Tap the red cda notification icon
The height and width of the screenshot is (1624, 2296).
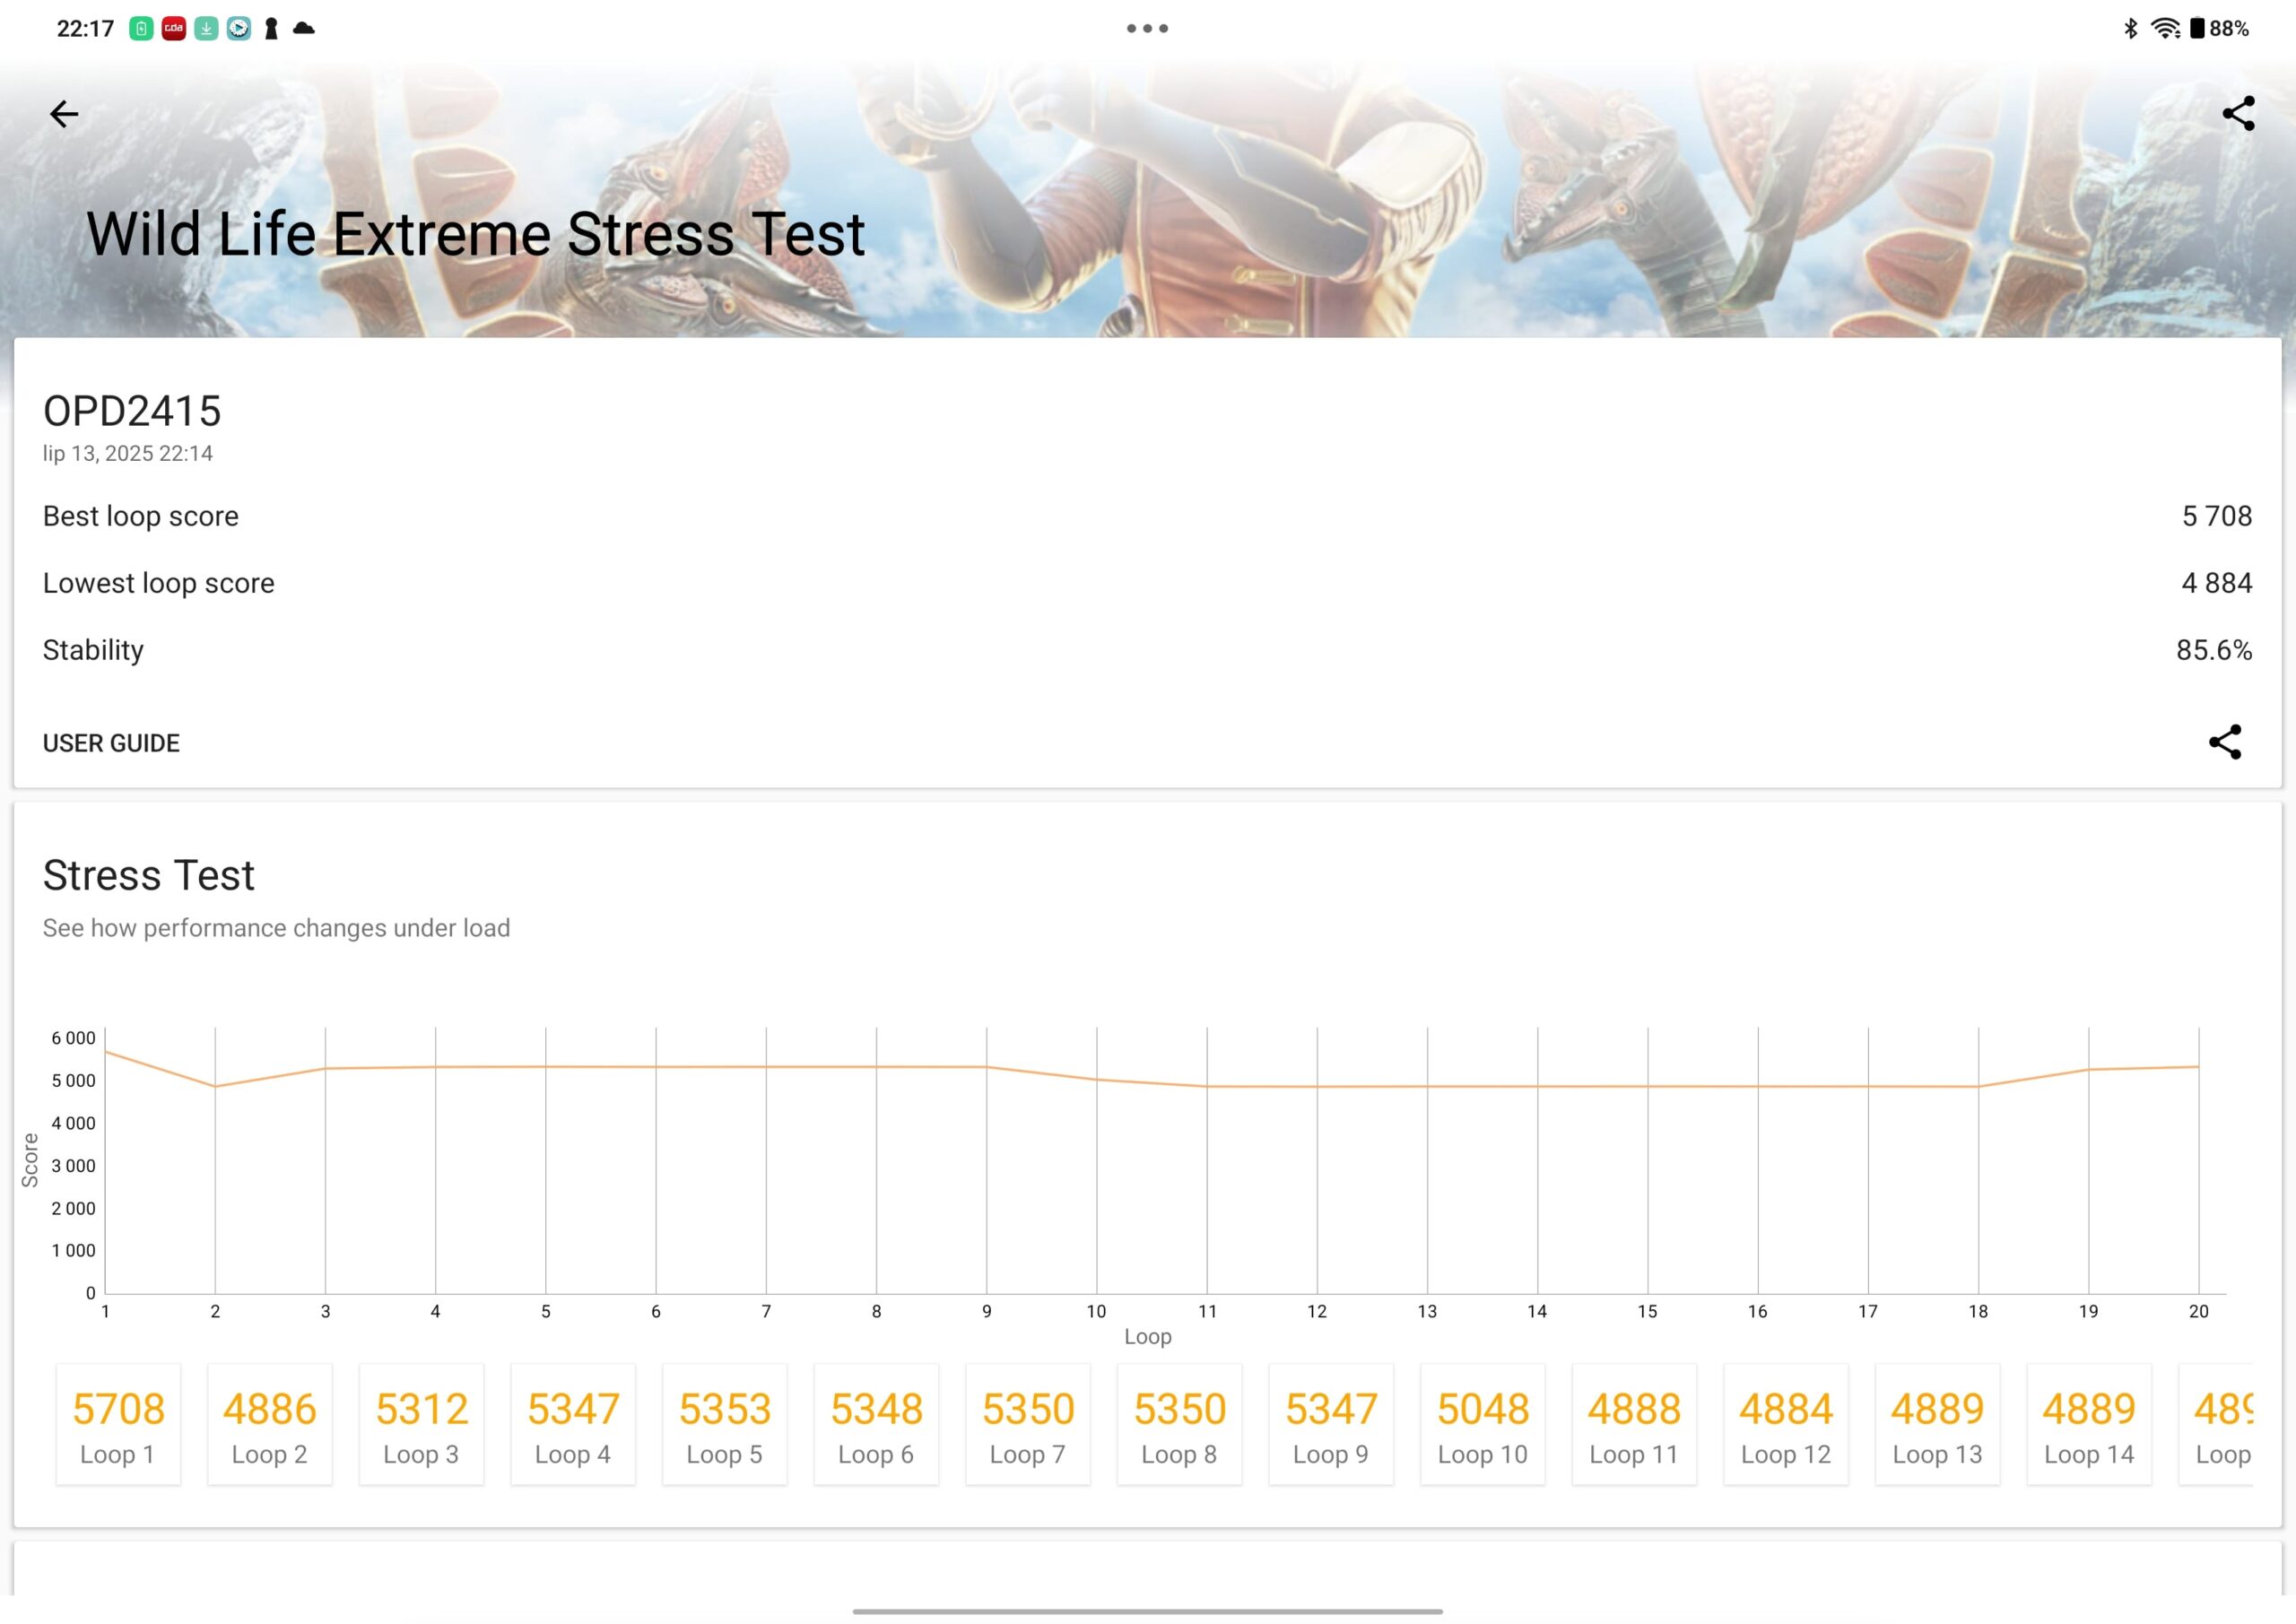pos(174,28)
